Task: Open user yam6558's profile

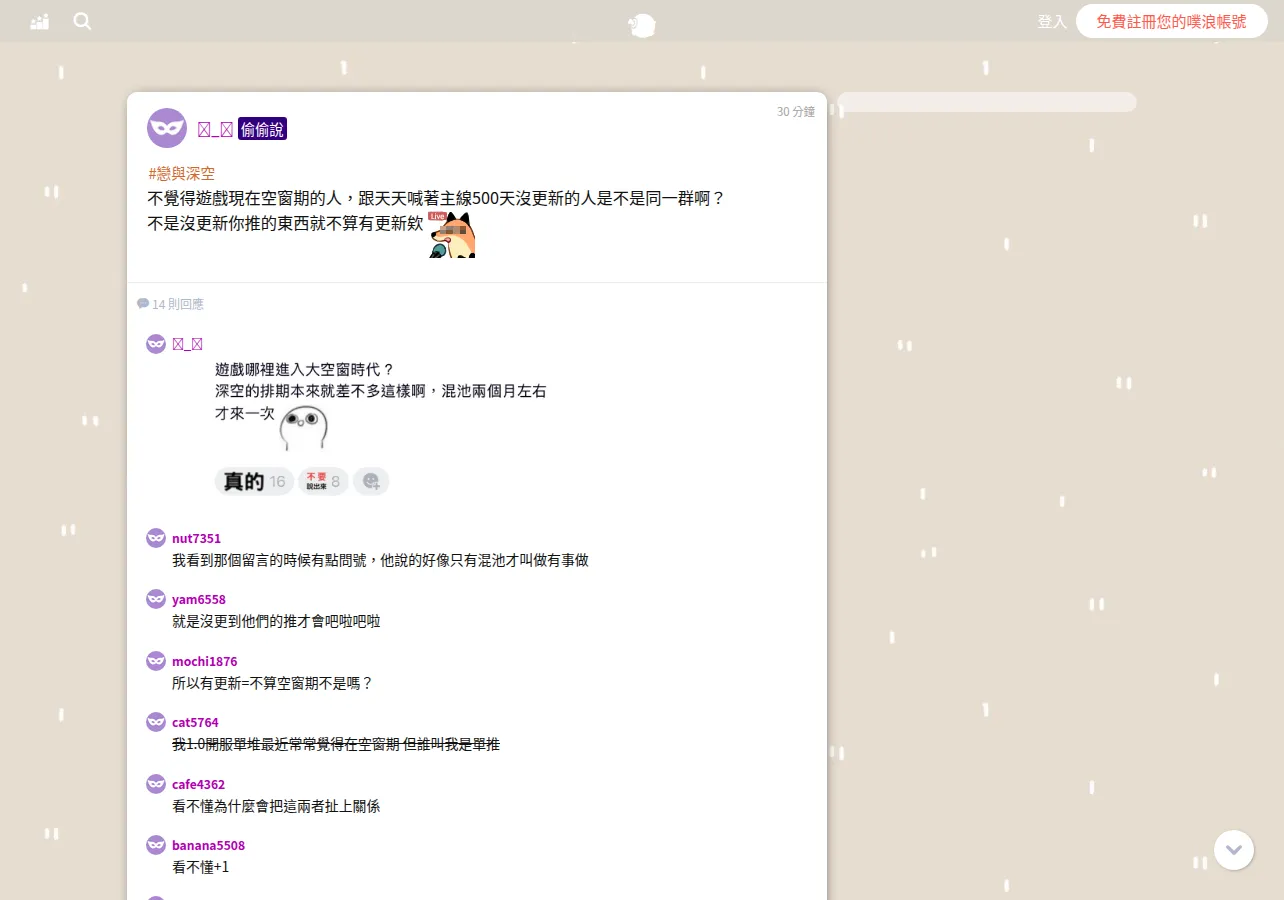Action: pyautogui.click(x=199, y=600)
